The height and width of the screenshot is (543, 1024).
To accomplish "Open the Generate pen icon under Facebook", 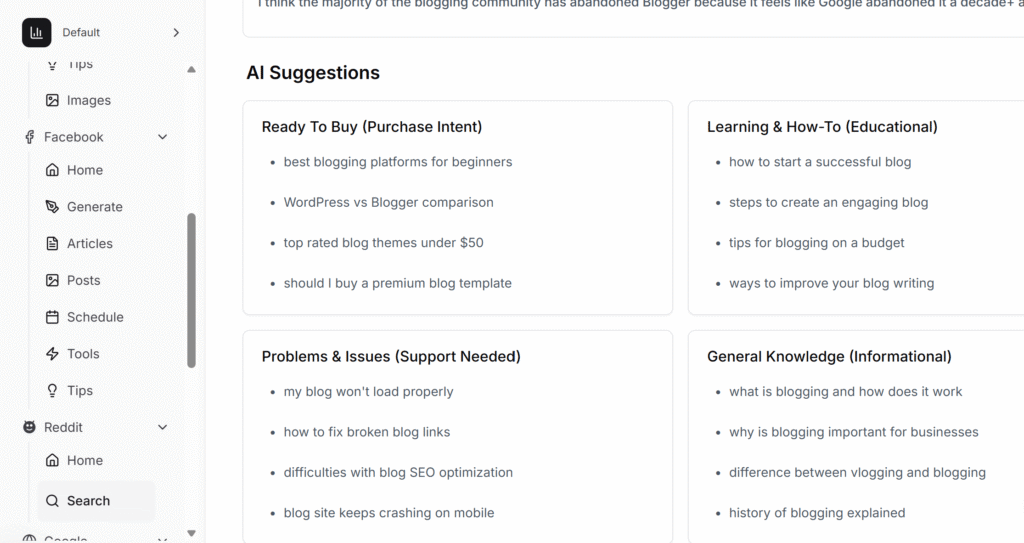I will [x=52, y=207].
